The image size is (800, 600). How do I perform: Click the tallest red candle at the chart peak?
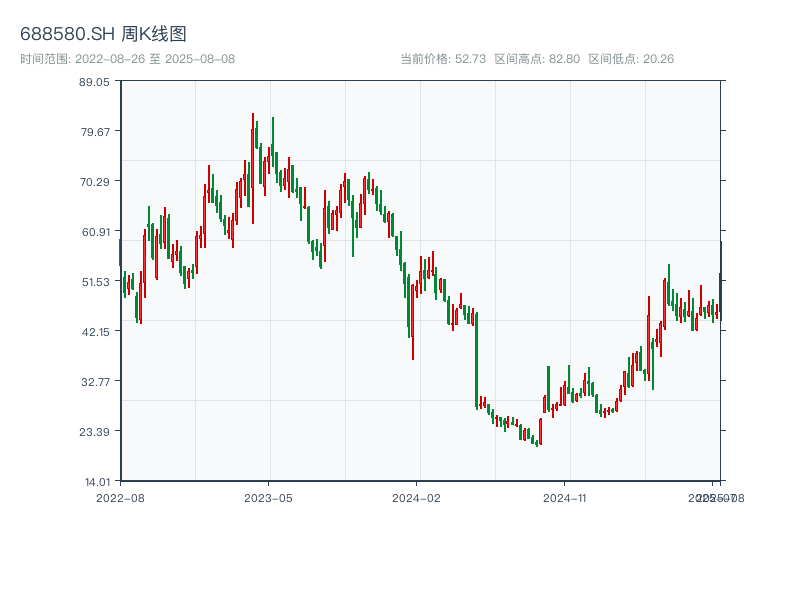[253, 168]
